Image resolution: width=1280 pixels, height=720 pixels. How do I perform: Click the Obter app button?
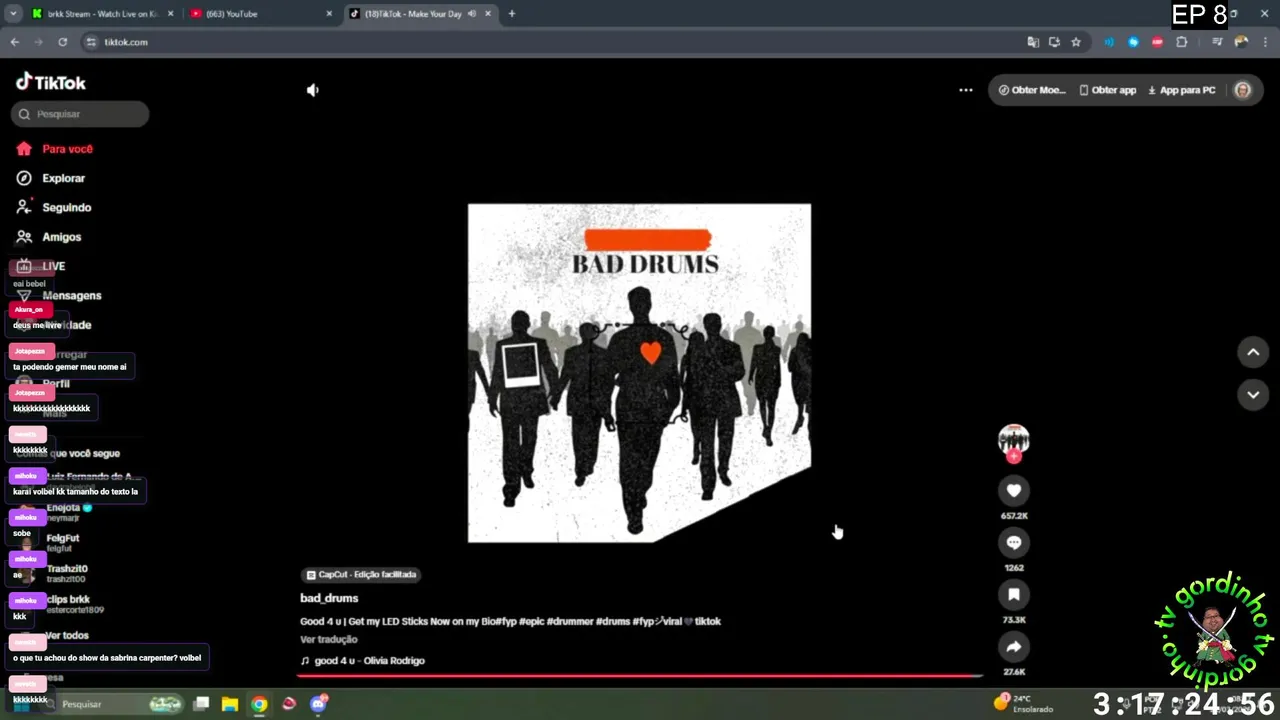pyautogui.click(x=1107, y=90)
